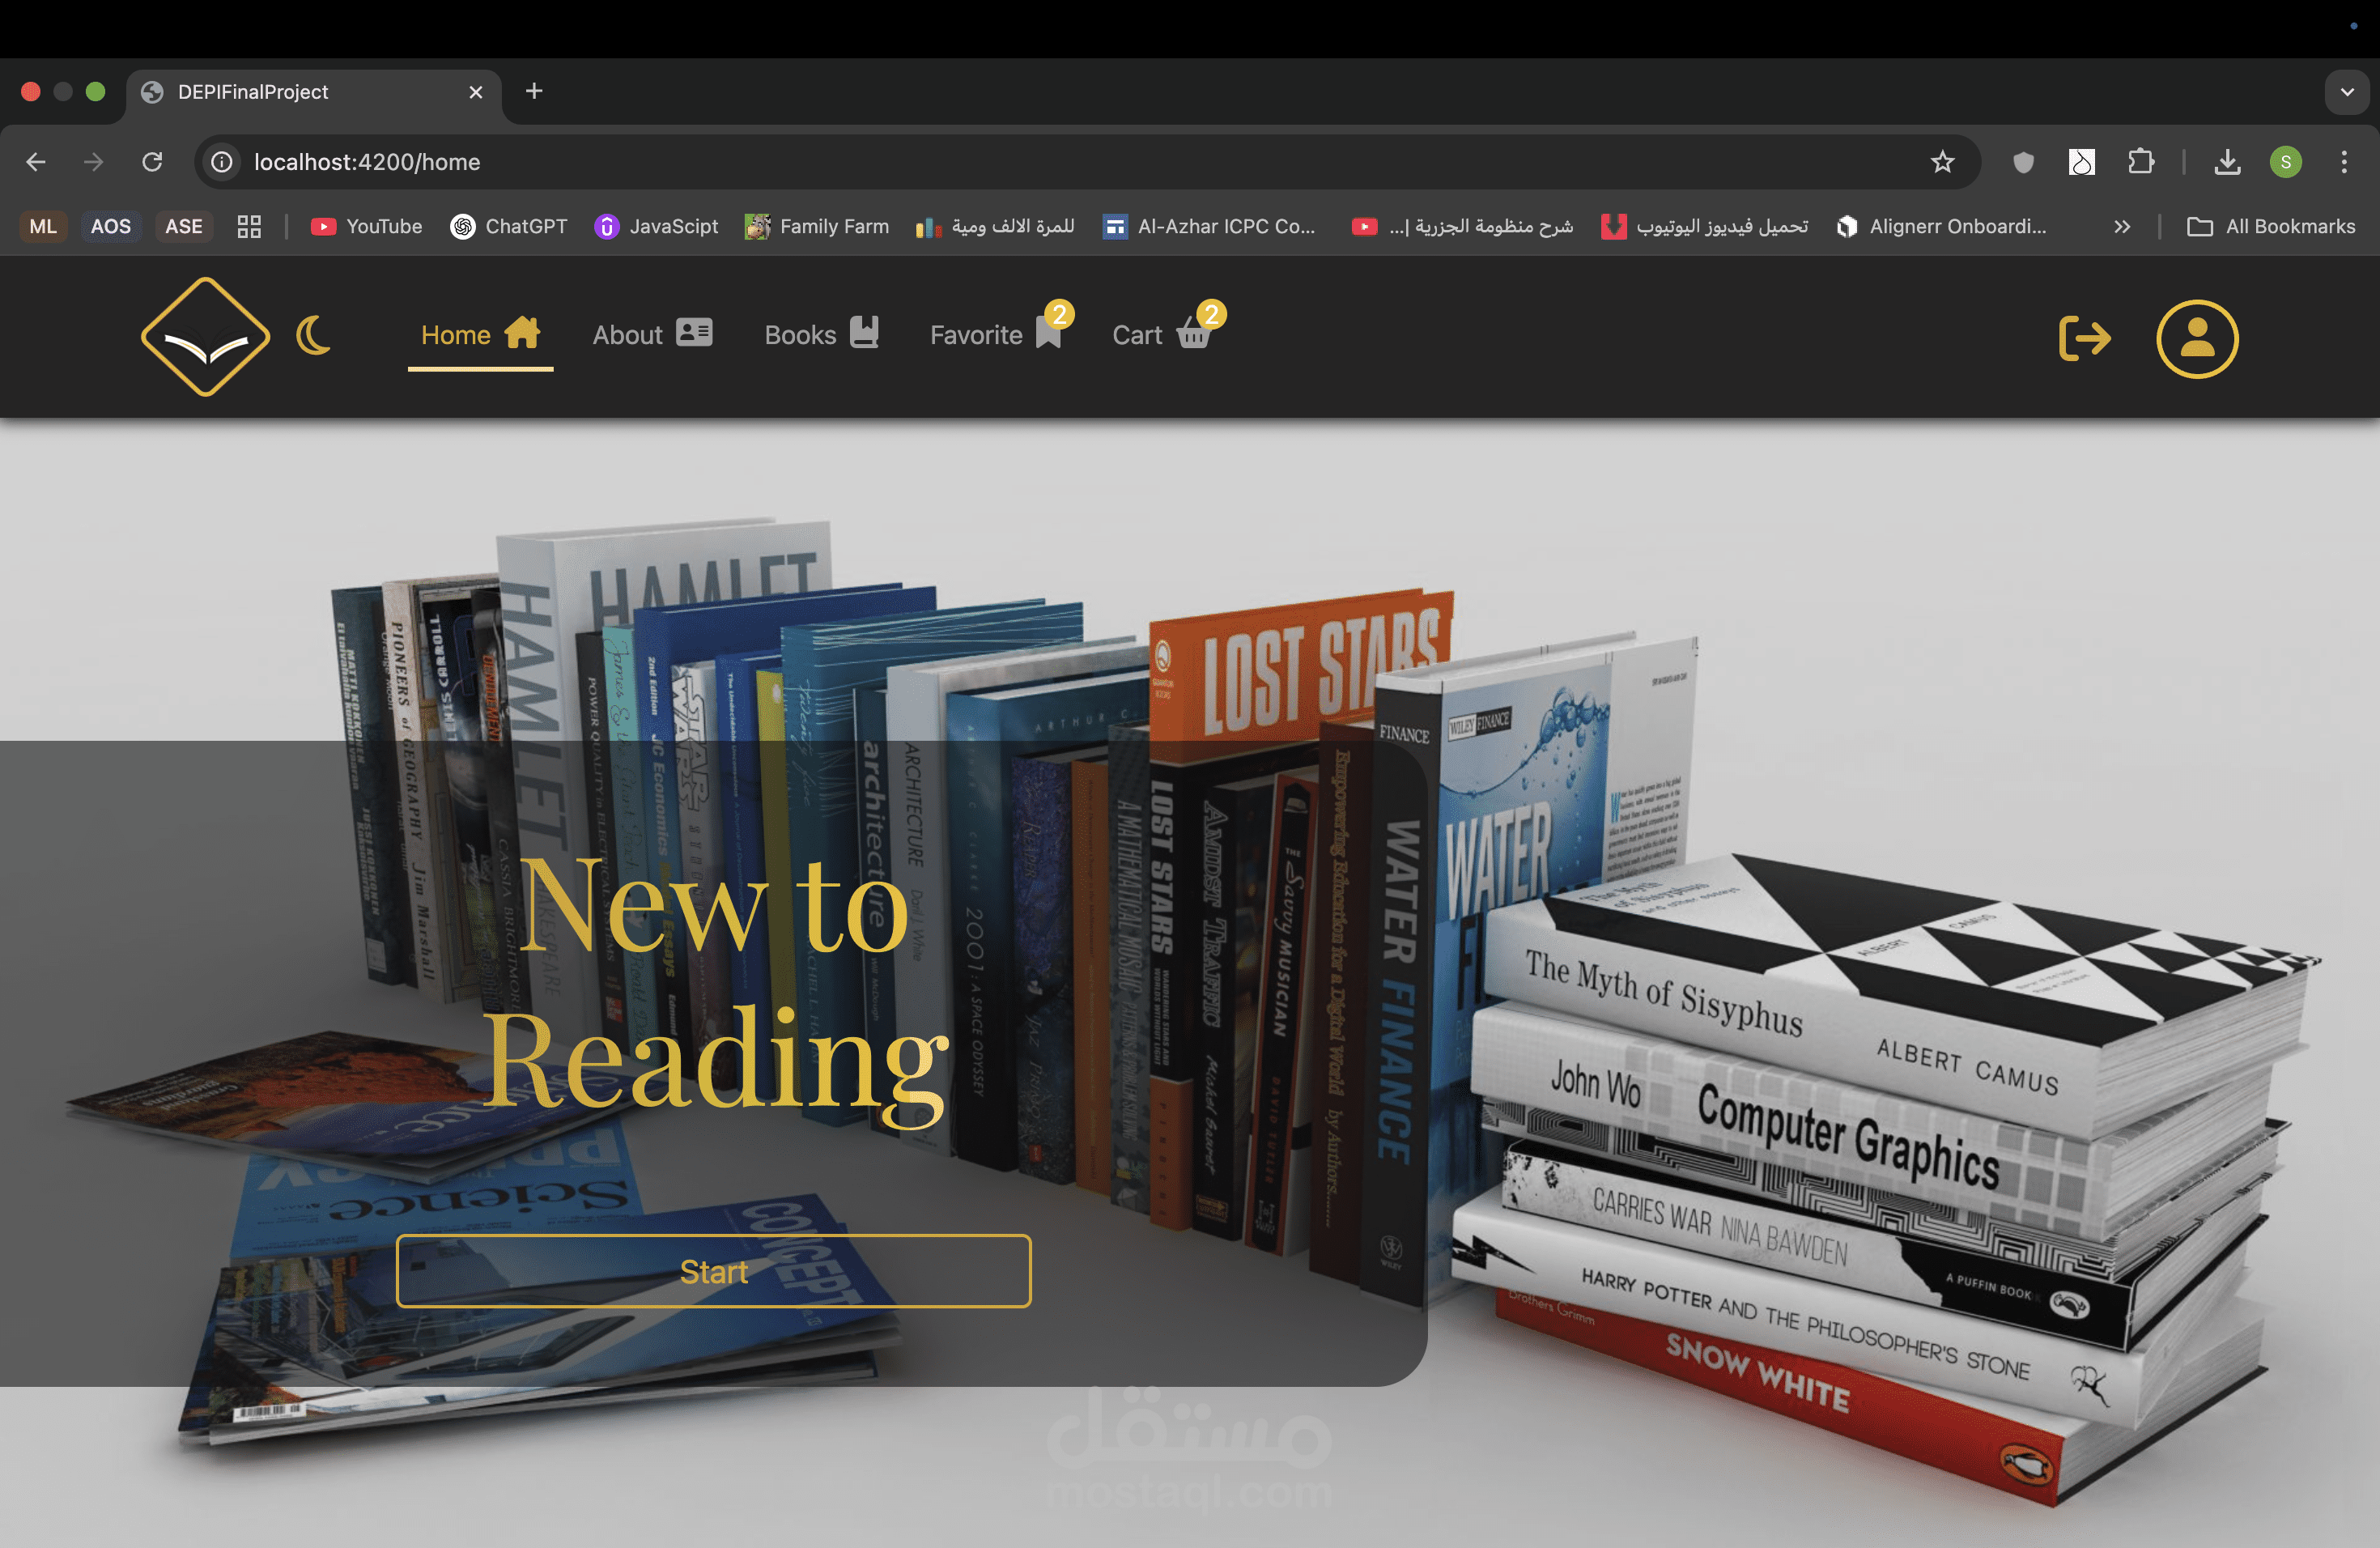Viewport: 2380px width, 1548px height.
Task: Open the Chrome three-dot menu
Action: [2344, 162]
